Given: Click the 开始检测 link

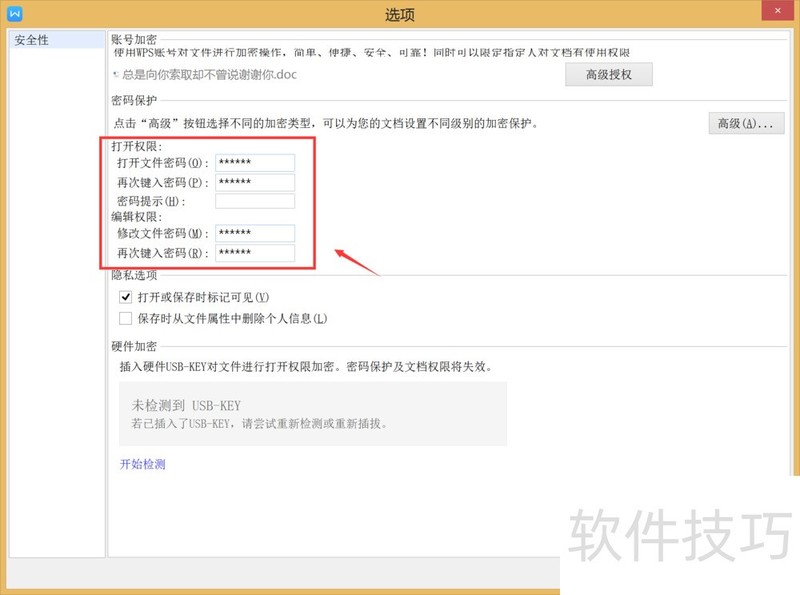Looking at the screenshot, I should (x=142, y=464).
